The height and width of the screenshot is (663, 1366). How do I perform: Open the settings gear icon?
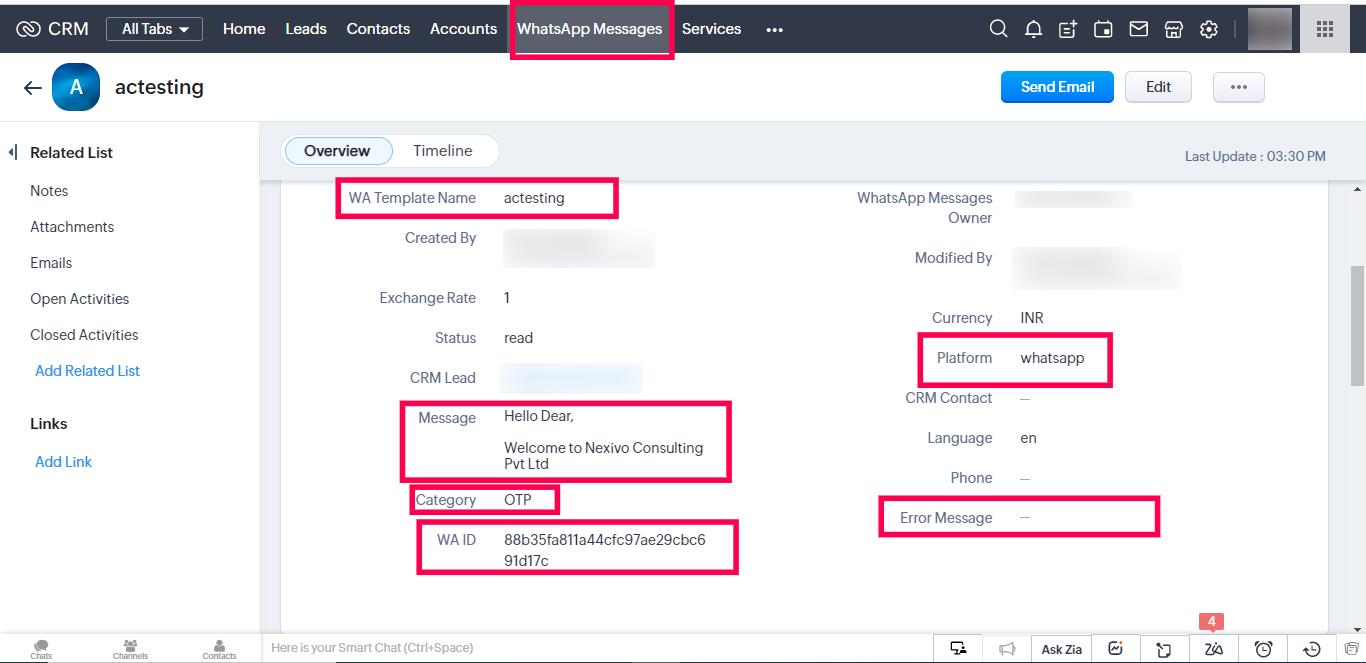pyautogui.click(x=1209, y=29)
